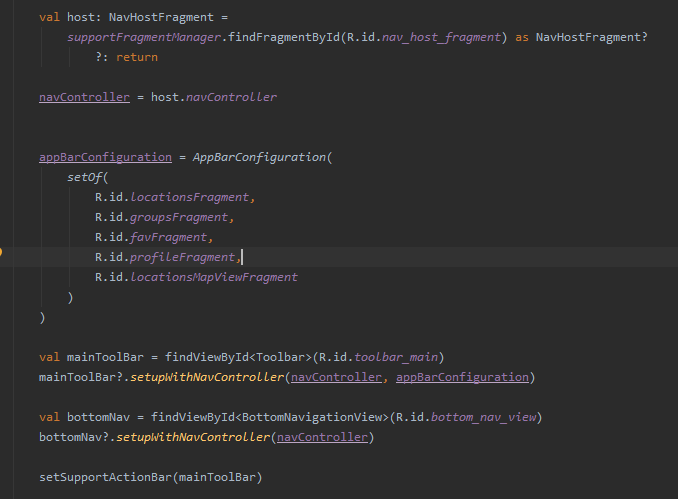Click the Toolbar type parameter in findViewById

coord(285,357)
